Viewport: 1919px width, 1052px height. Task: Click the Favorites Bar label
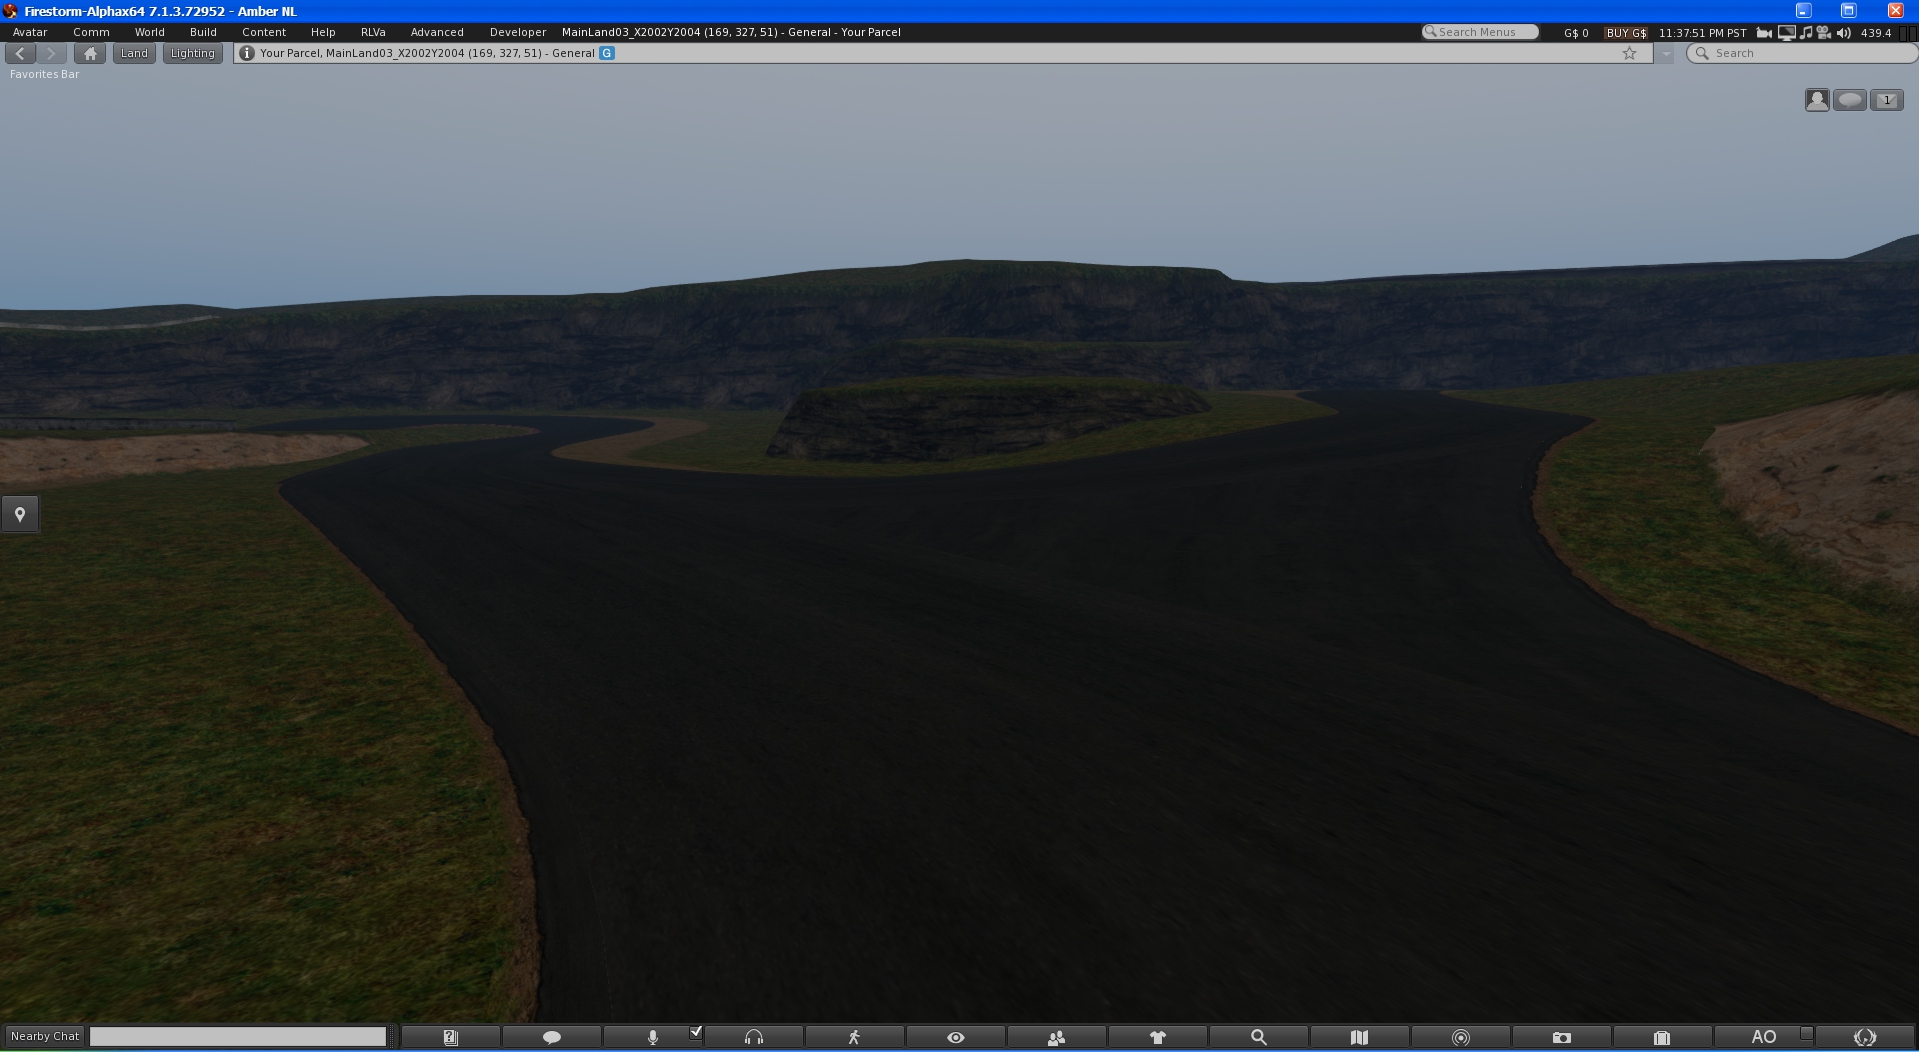click(44, 74)
